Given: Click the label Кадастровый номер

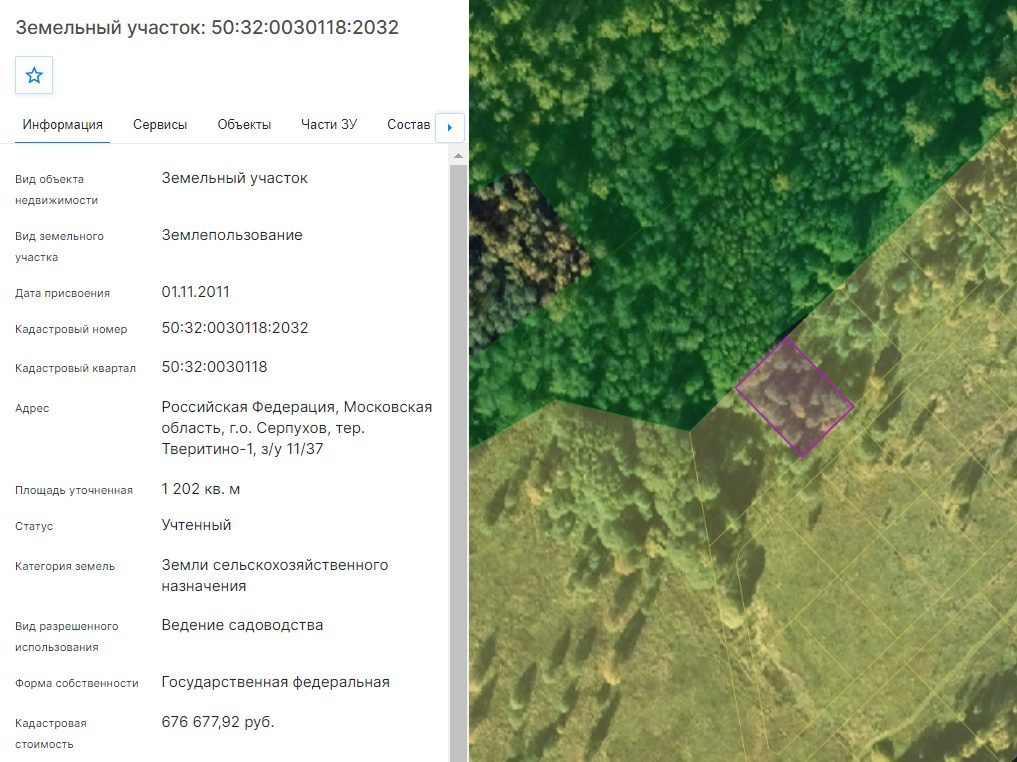Looking at the screenshot, I should [x=71, y=329].
